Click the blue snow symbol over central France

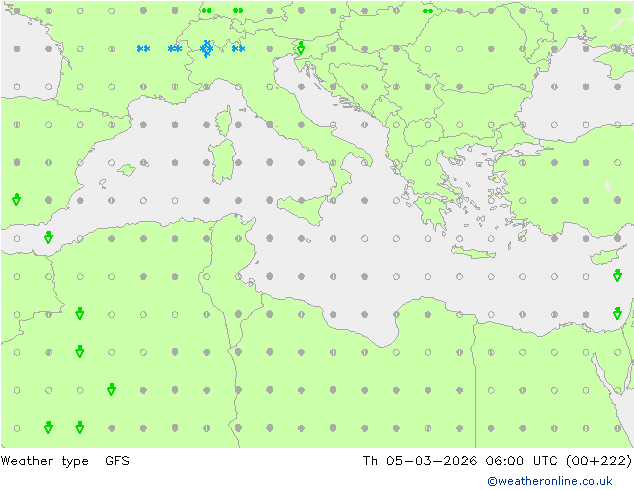pos(144,49)
